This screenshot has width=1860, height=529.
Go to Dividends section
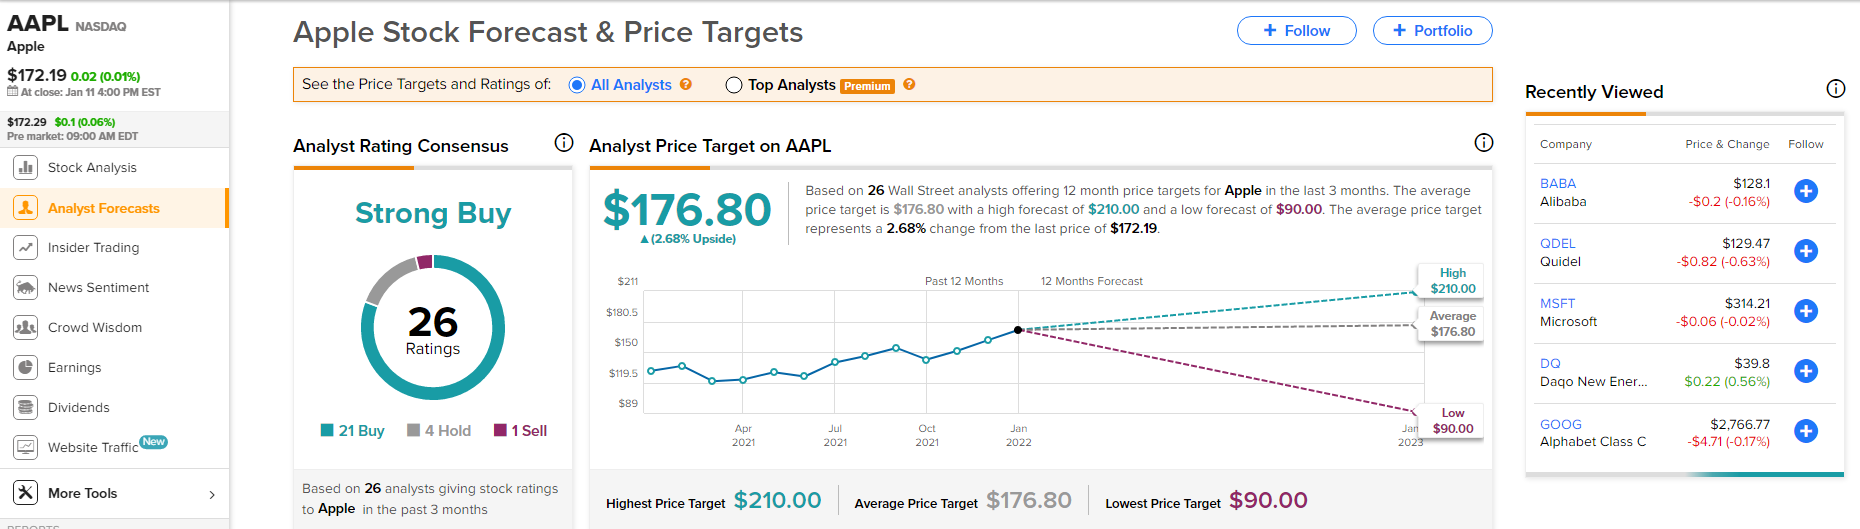coord(79,407)
